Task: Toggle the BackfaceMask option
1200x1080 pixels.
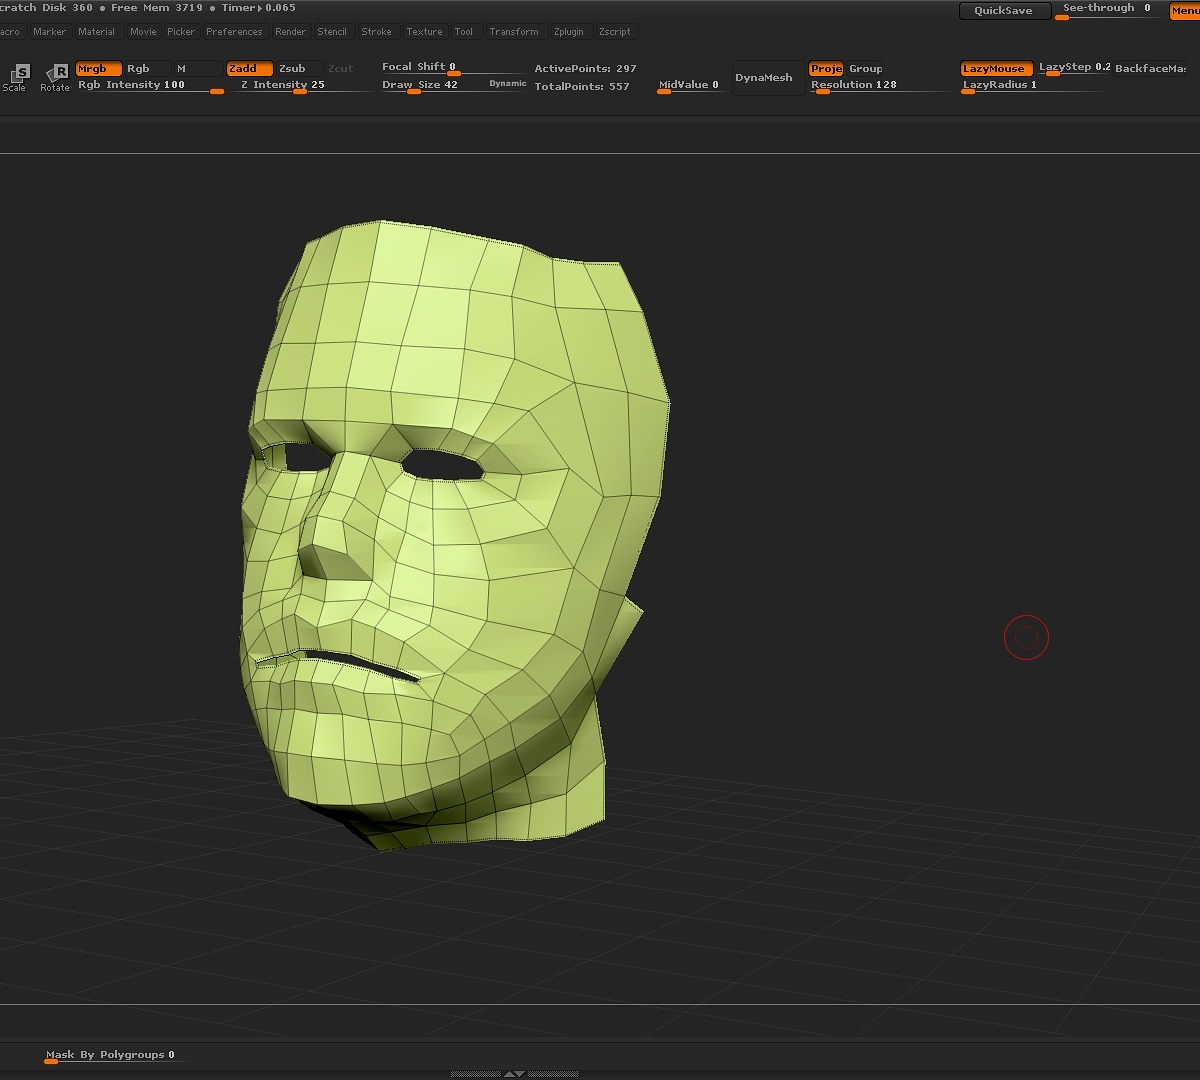Action: point(1150,69)
